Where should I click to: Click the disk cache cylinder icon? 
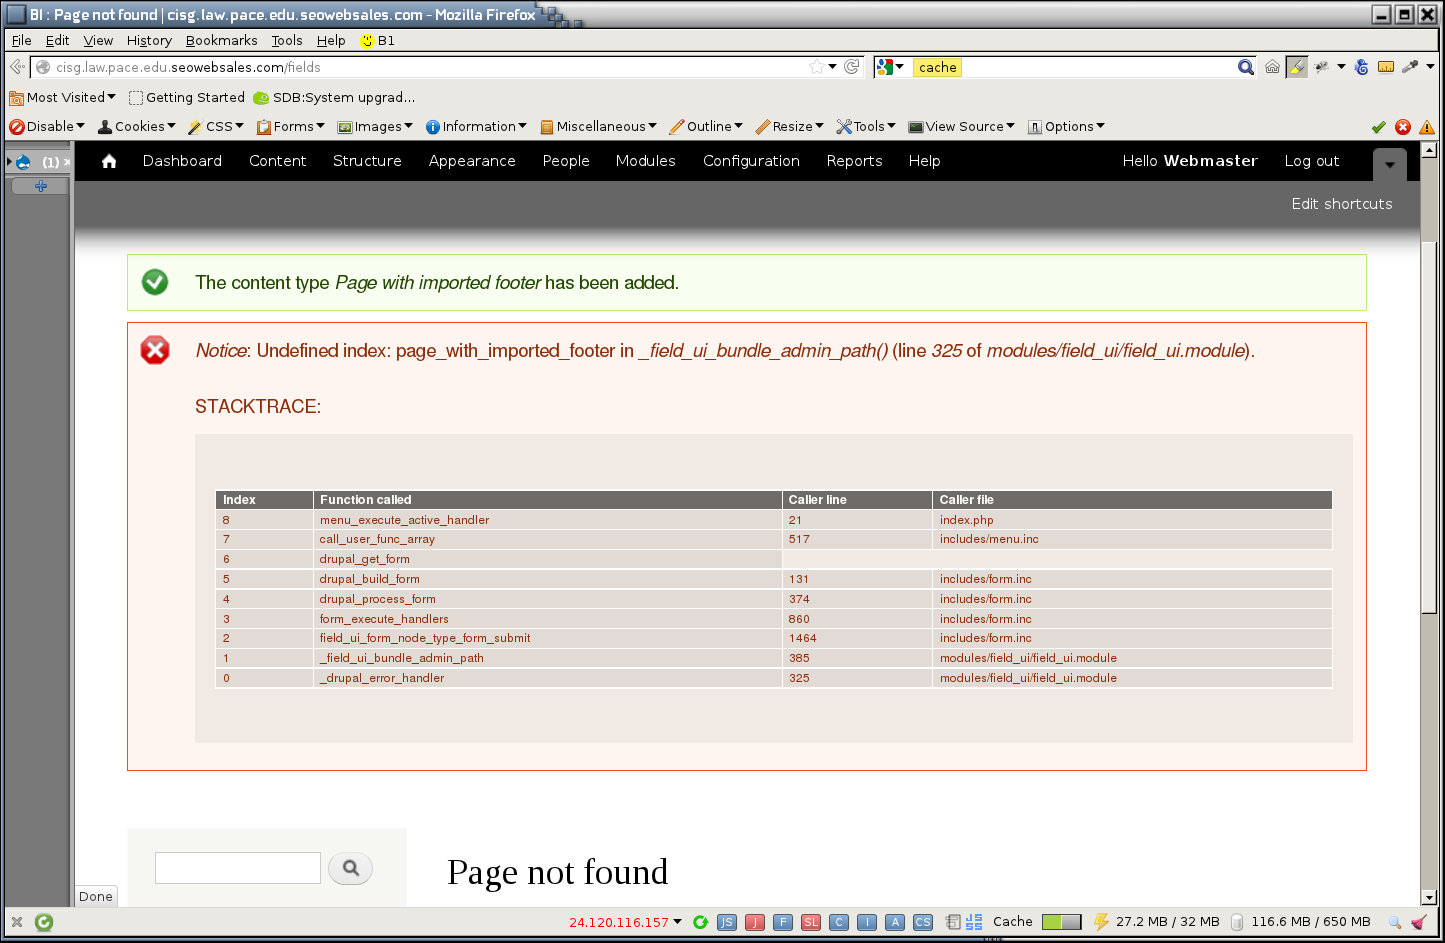point(1237,922)
